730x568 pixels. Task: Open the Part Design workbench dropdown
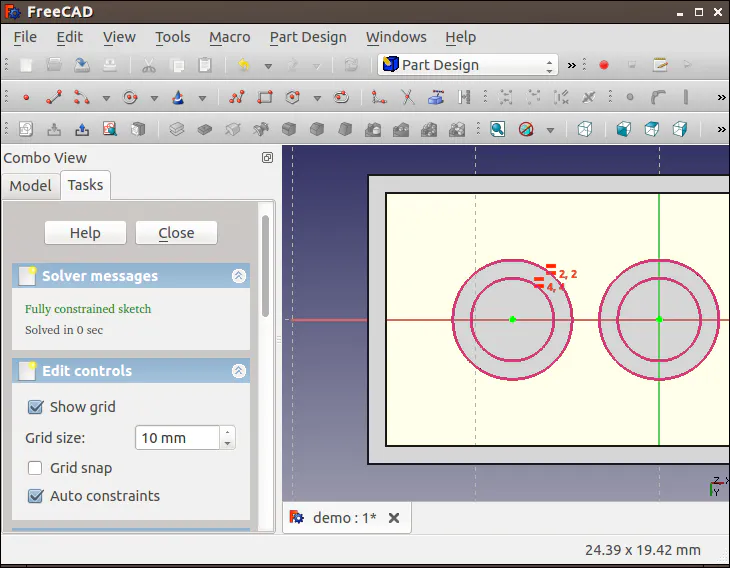point(467,65)
